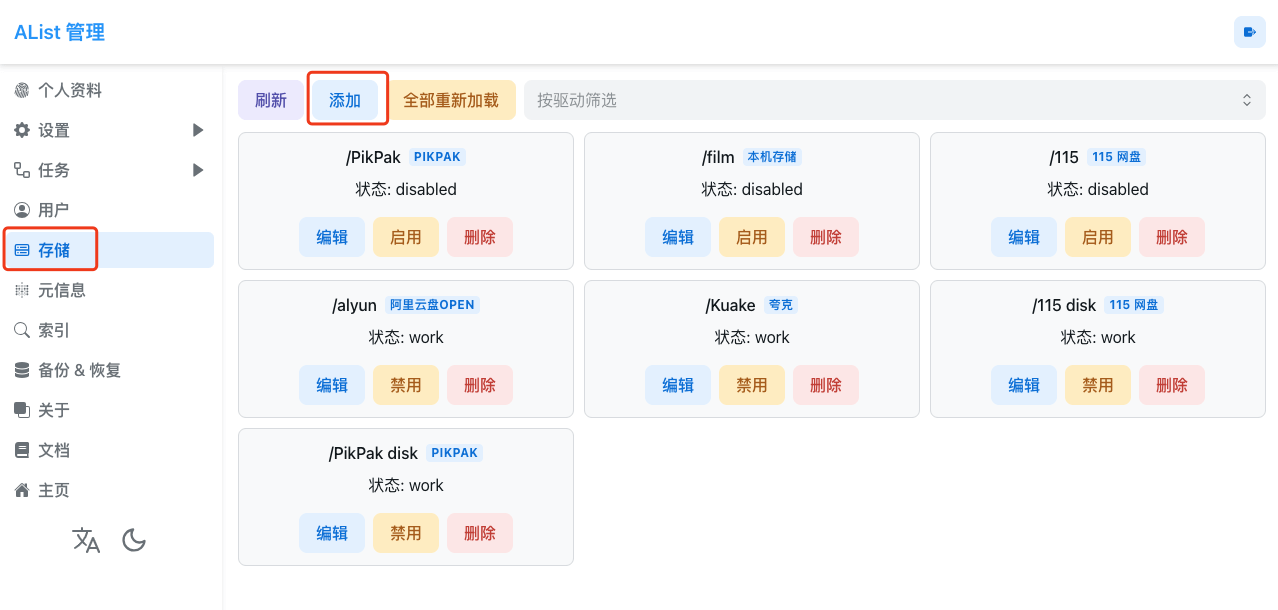Open 用户 in the sidebar menu
This screenshot has width=1278, height=610.
53,210
